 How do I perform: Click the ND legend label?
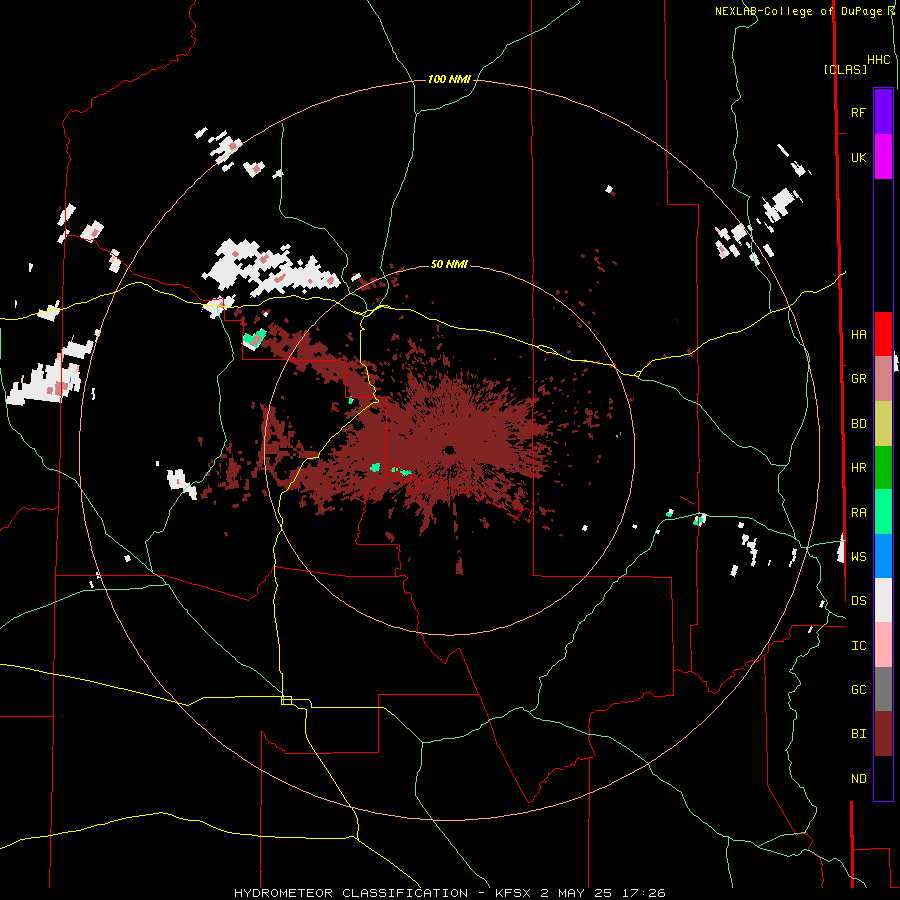(858, 779)
